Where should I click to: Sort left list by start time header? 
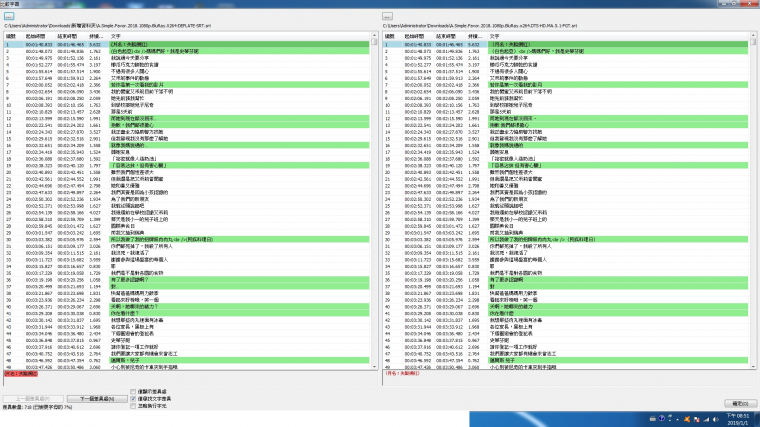40,36
